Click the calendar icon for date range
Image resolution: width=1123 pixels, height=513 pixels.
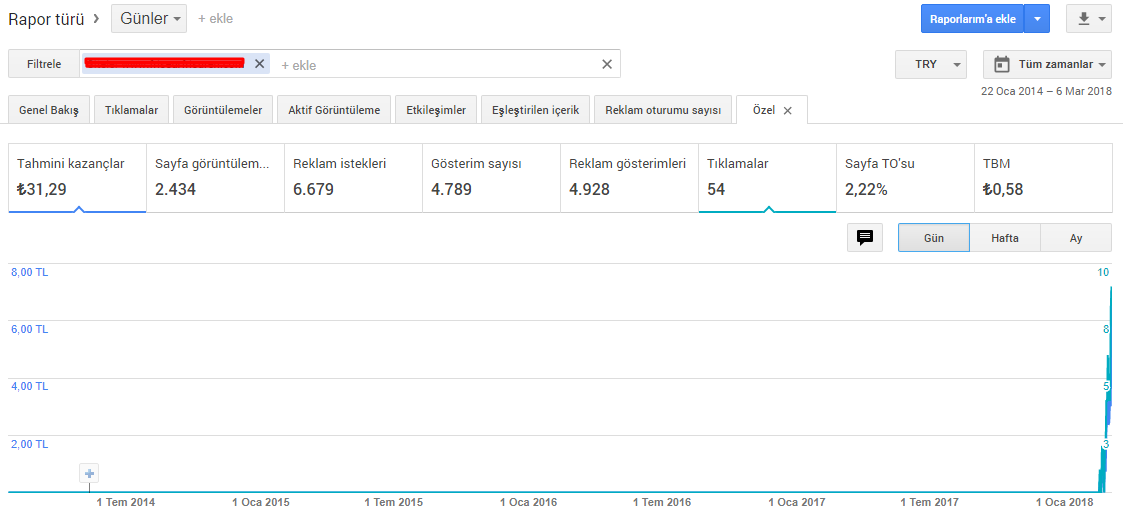(x=1001, y=64)
